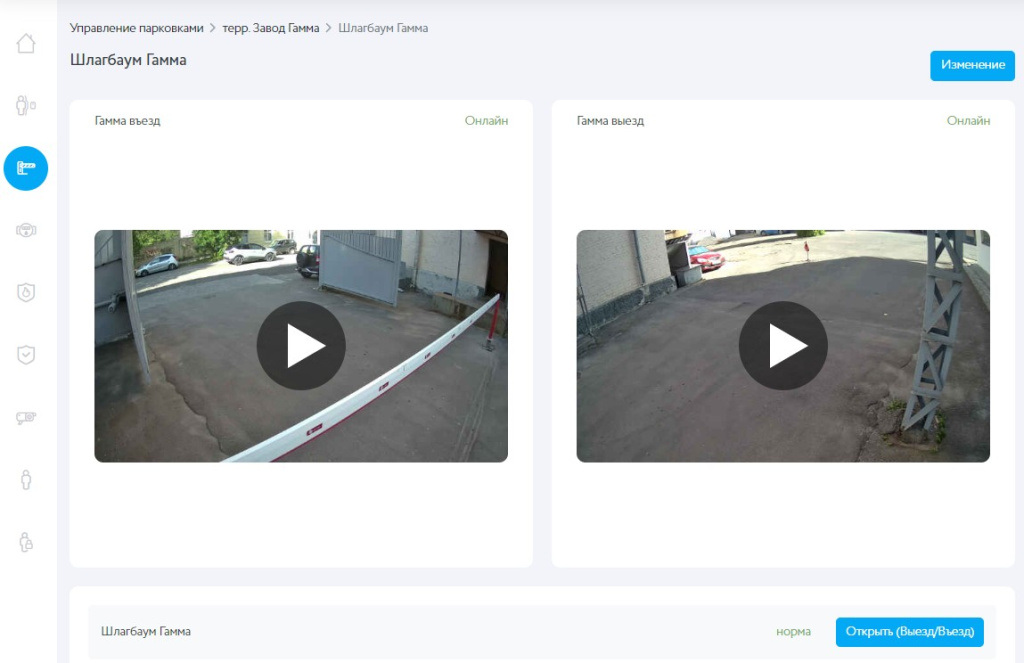The height and width of the screenshot is (663, 1024).
Task: Click the норма barrier status text
Action: pyautogui.click(x=793, y=632)
